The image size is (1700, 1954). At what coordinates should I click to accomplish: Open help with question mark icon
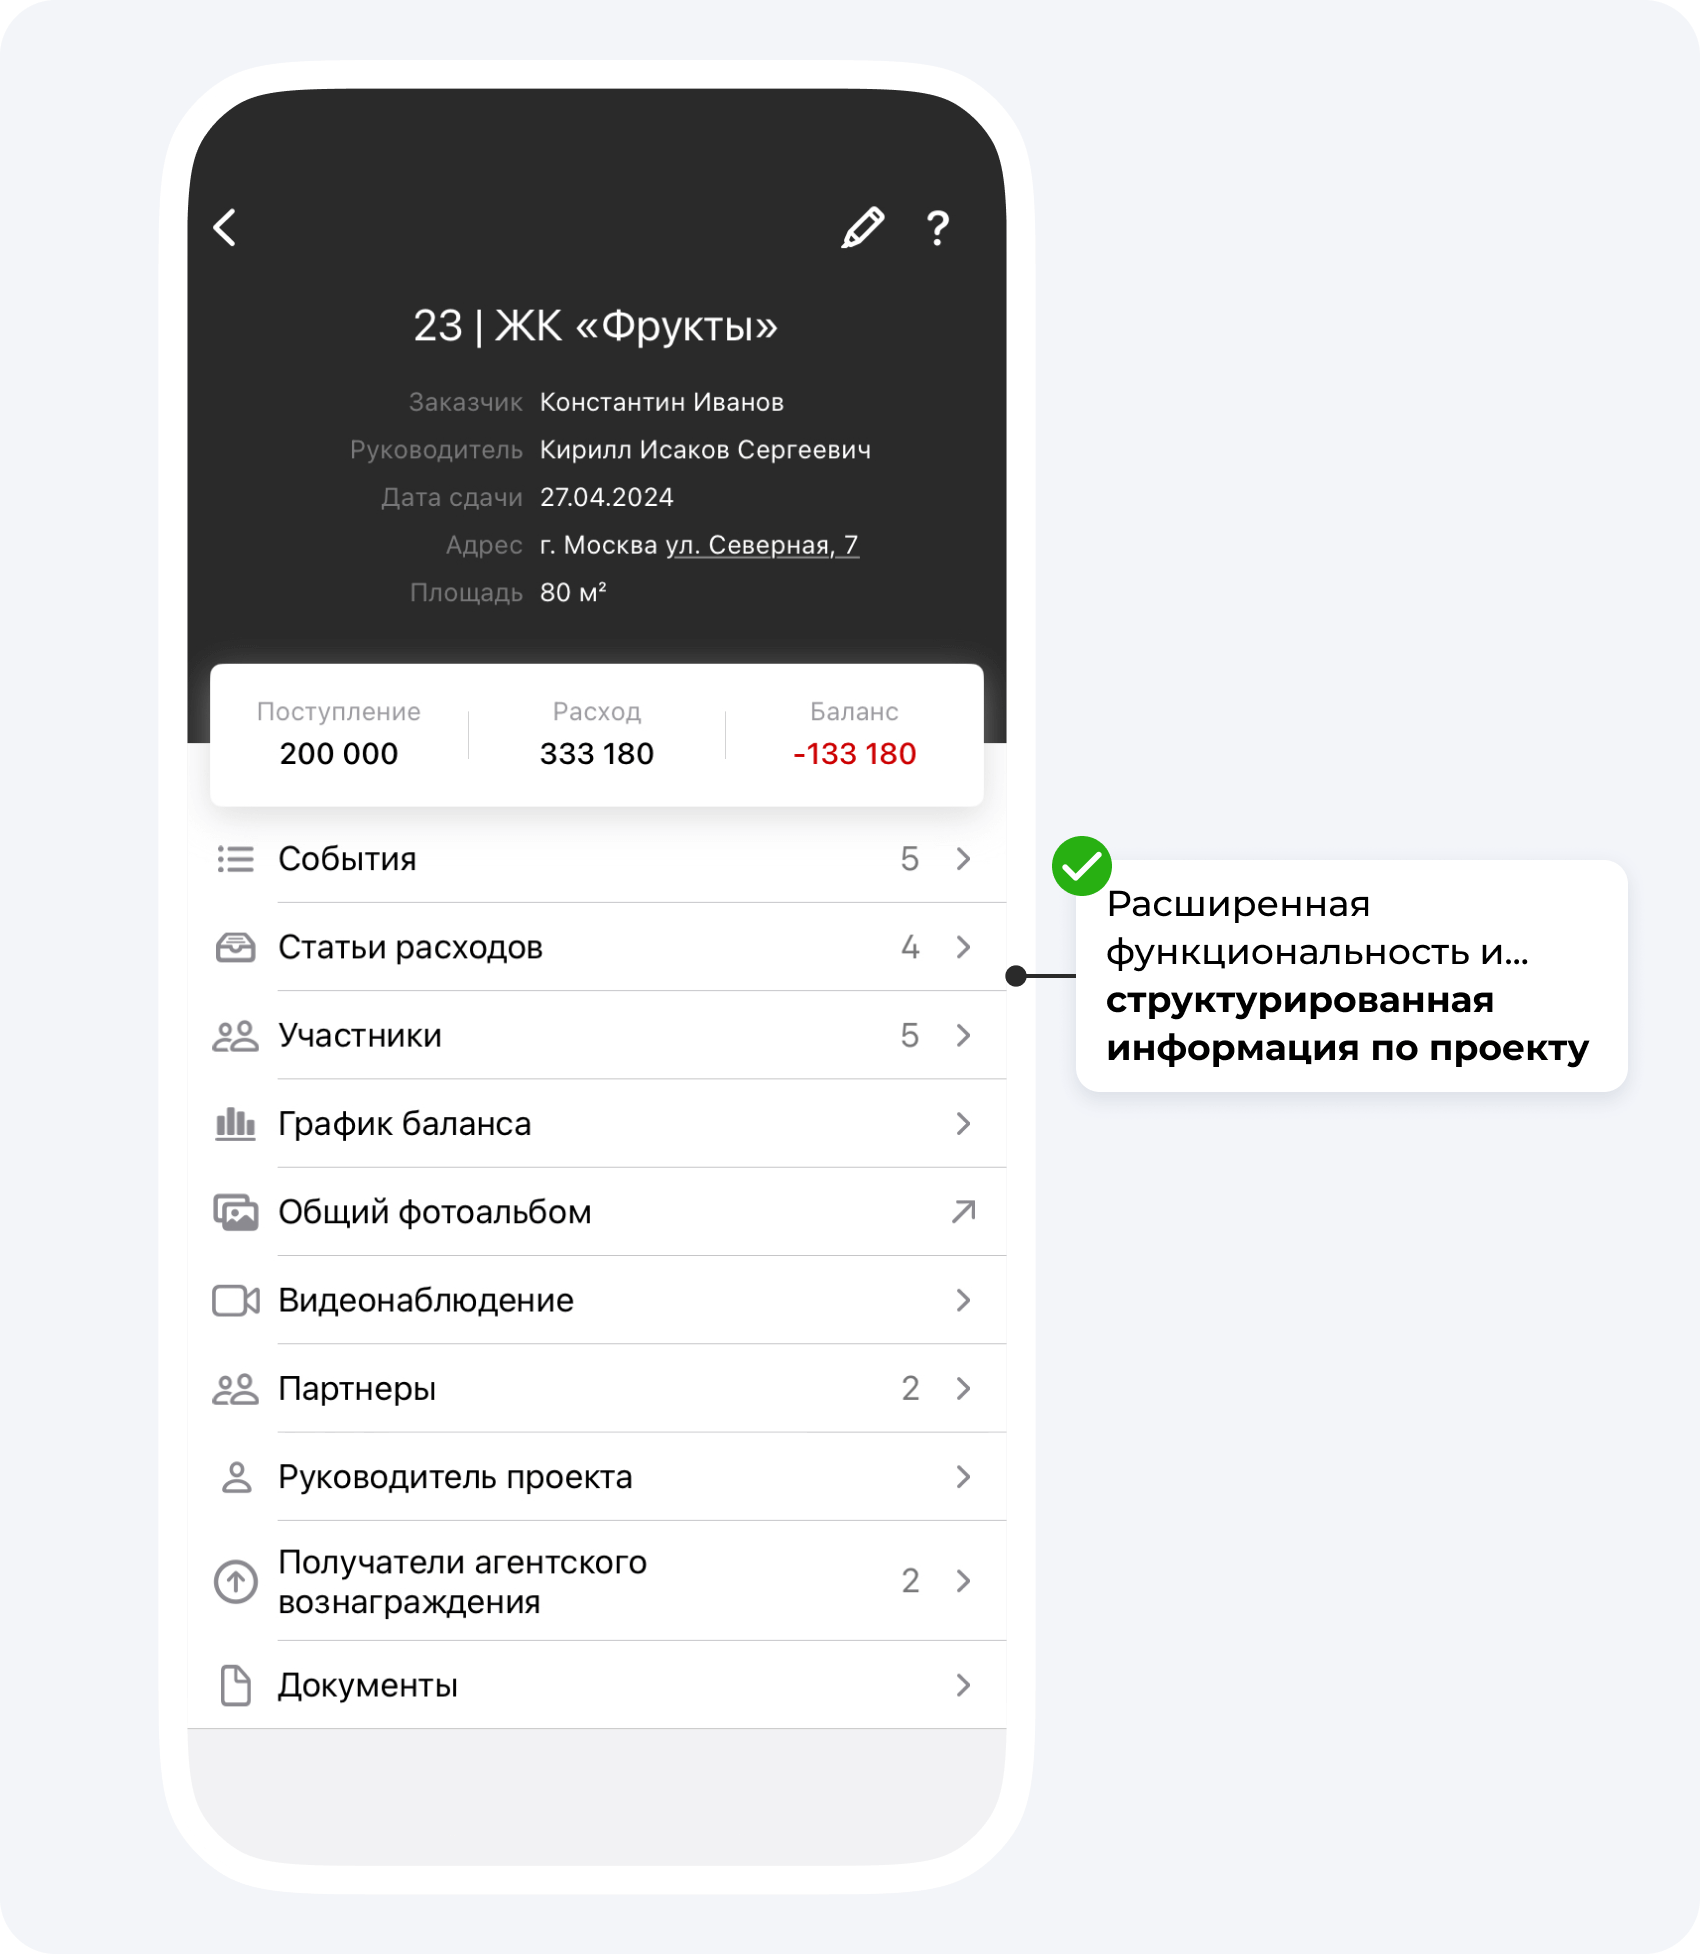tap(937, 228)
